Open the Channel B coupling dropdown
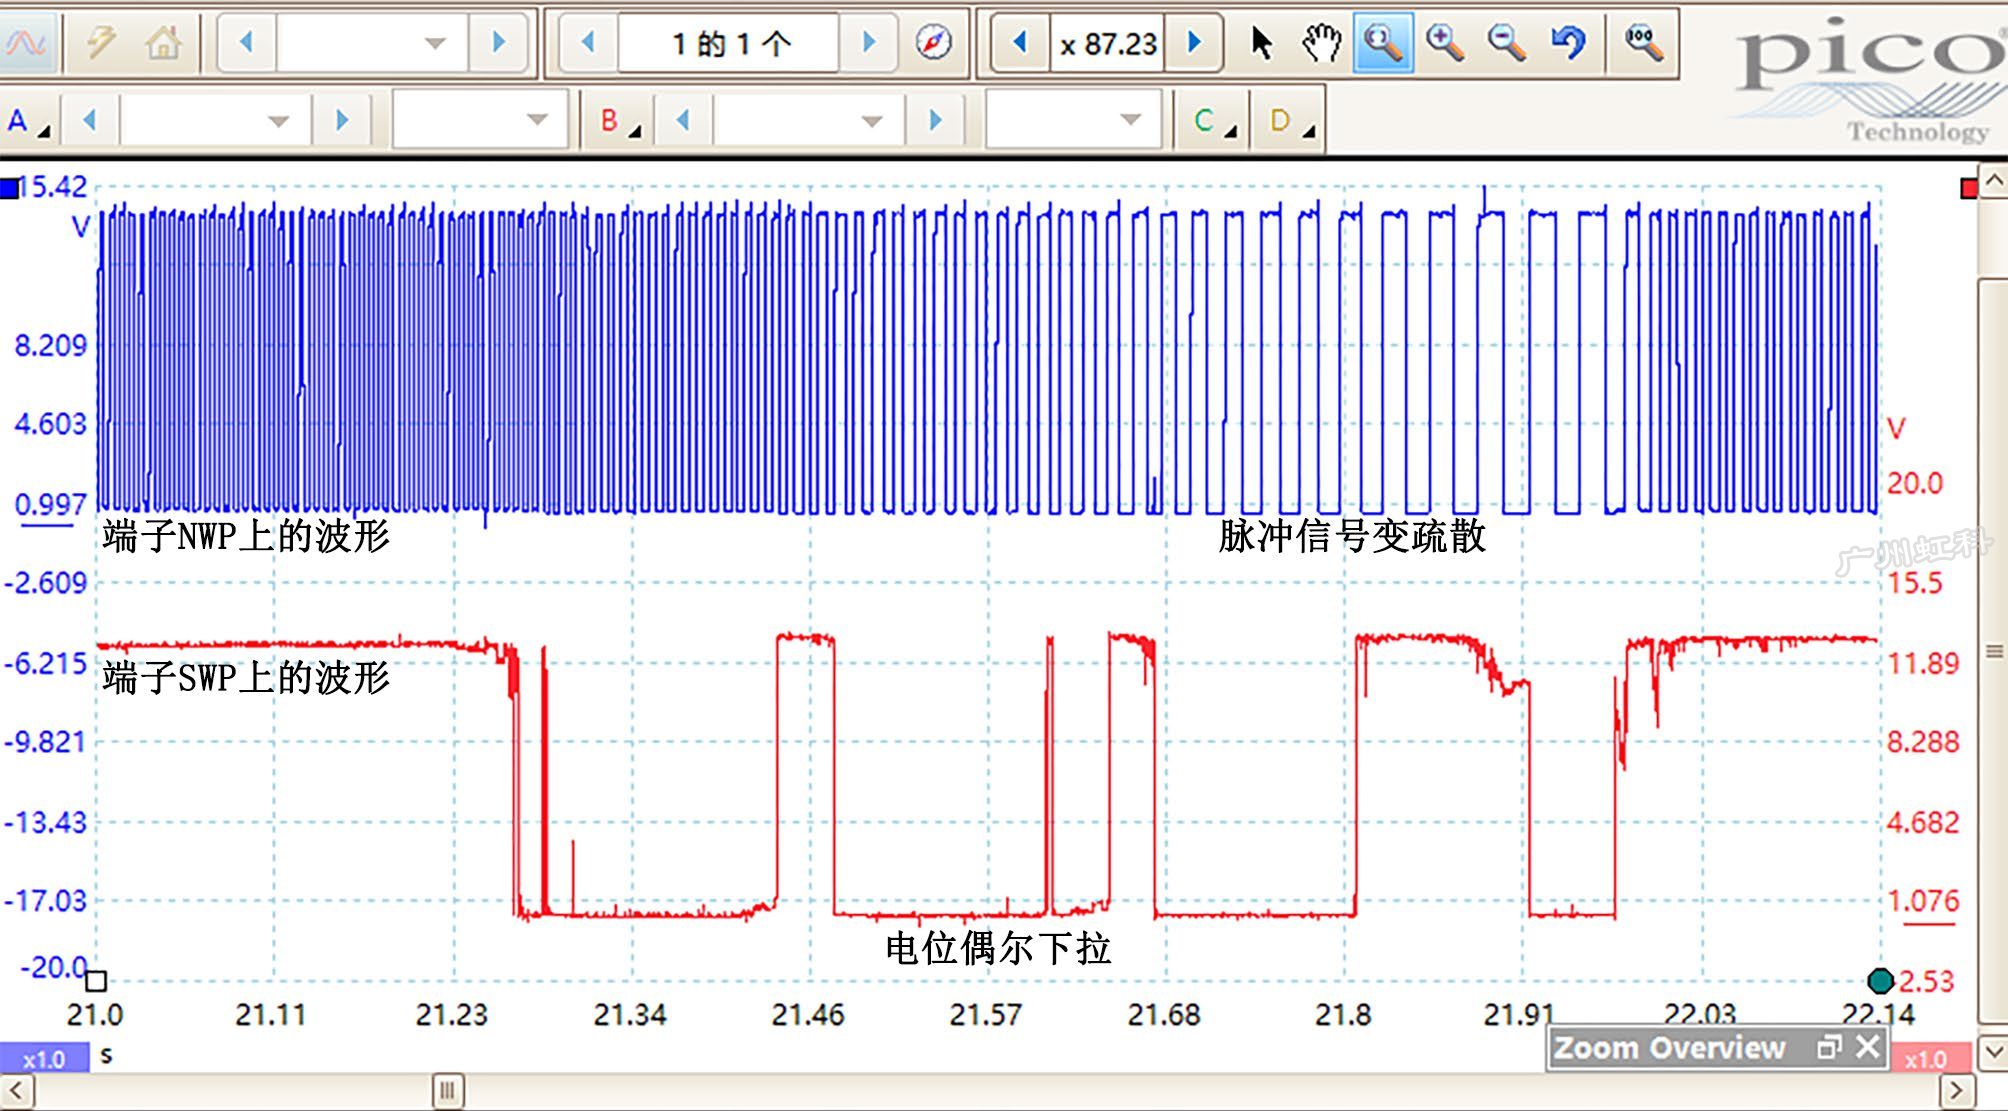This screenshot has width=2008, height=1111. coord(1130,121)
